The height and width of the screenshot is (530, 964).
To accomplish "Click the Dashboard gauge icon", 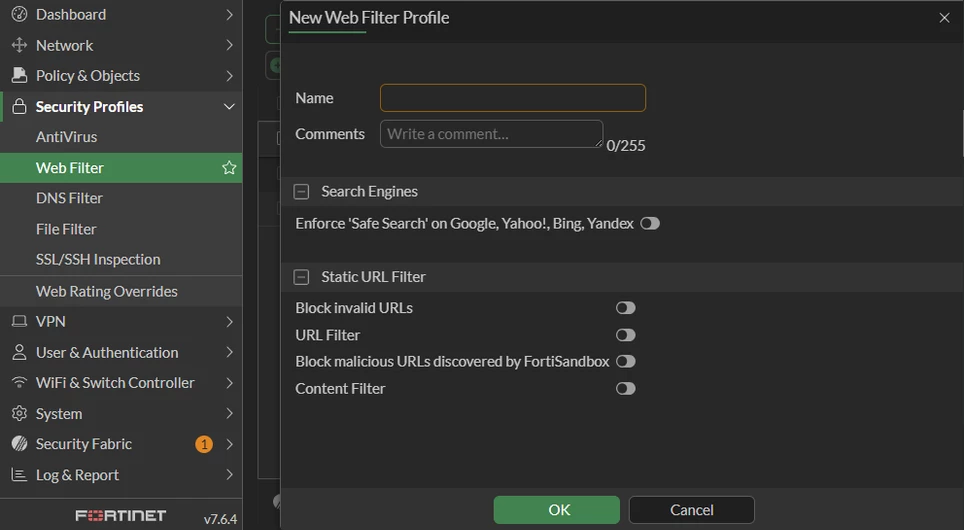I will (19, 14).
